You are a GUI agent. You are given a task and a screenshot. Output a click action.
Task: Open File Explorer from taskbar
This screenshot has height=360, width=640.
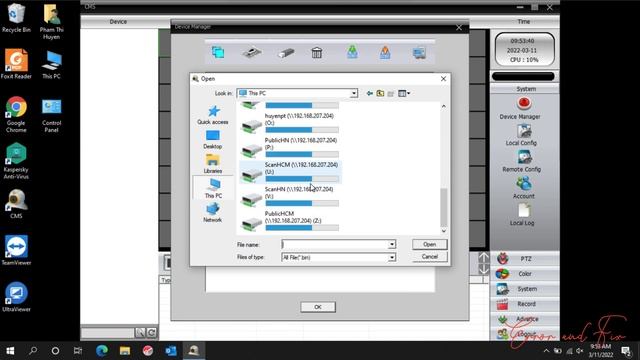pos(125,351)
